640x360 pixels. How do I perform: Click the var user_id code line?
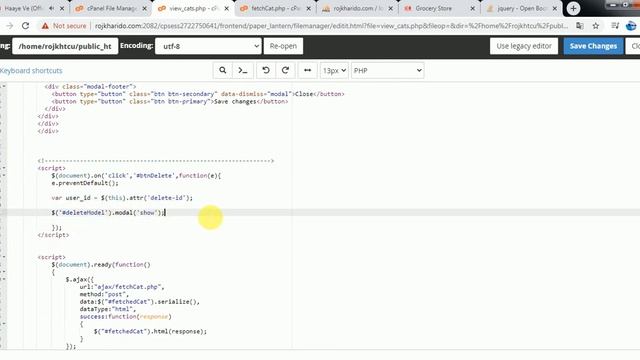point(122,198)
